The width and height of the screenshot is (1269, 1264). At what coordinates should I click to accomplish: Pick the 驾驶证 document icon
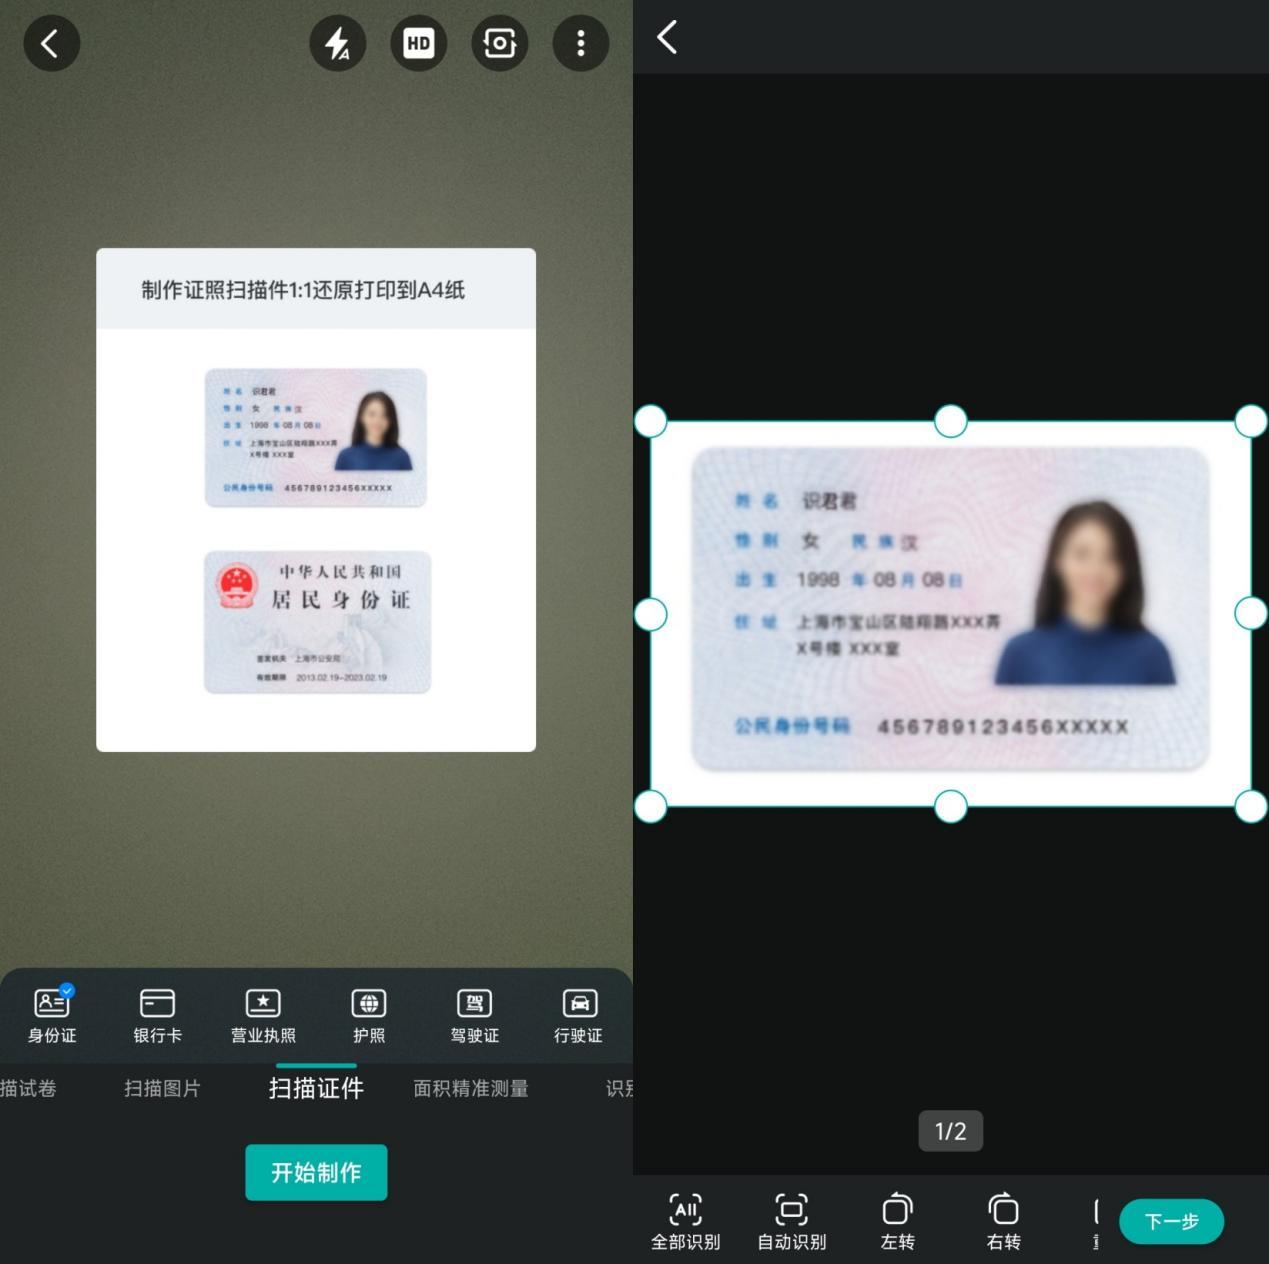tap(474, 1013)
